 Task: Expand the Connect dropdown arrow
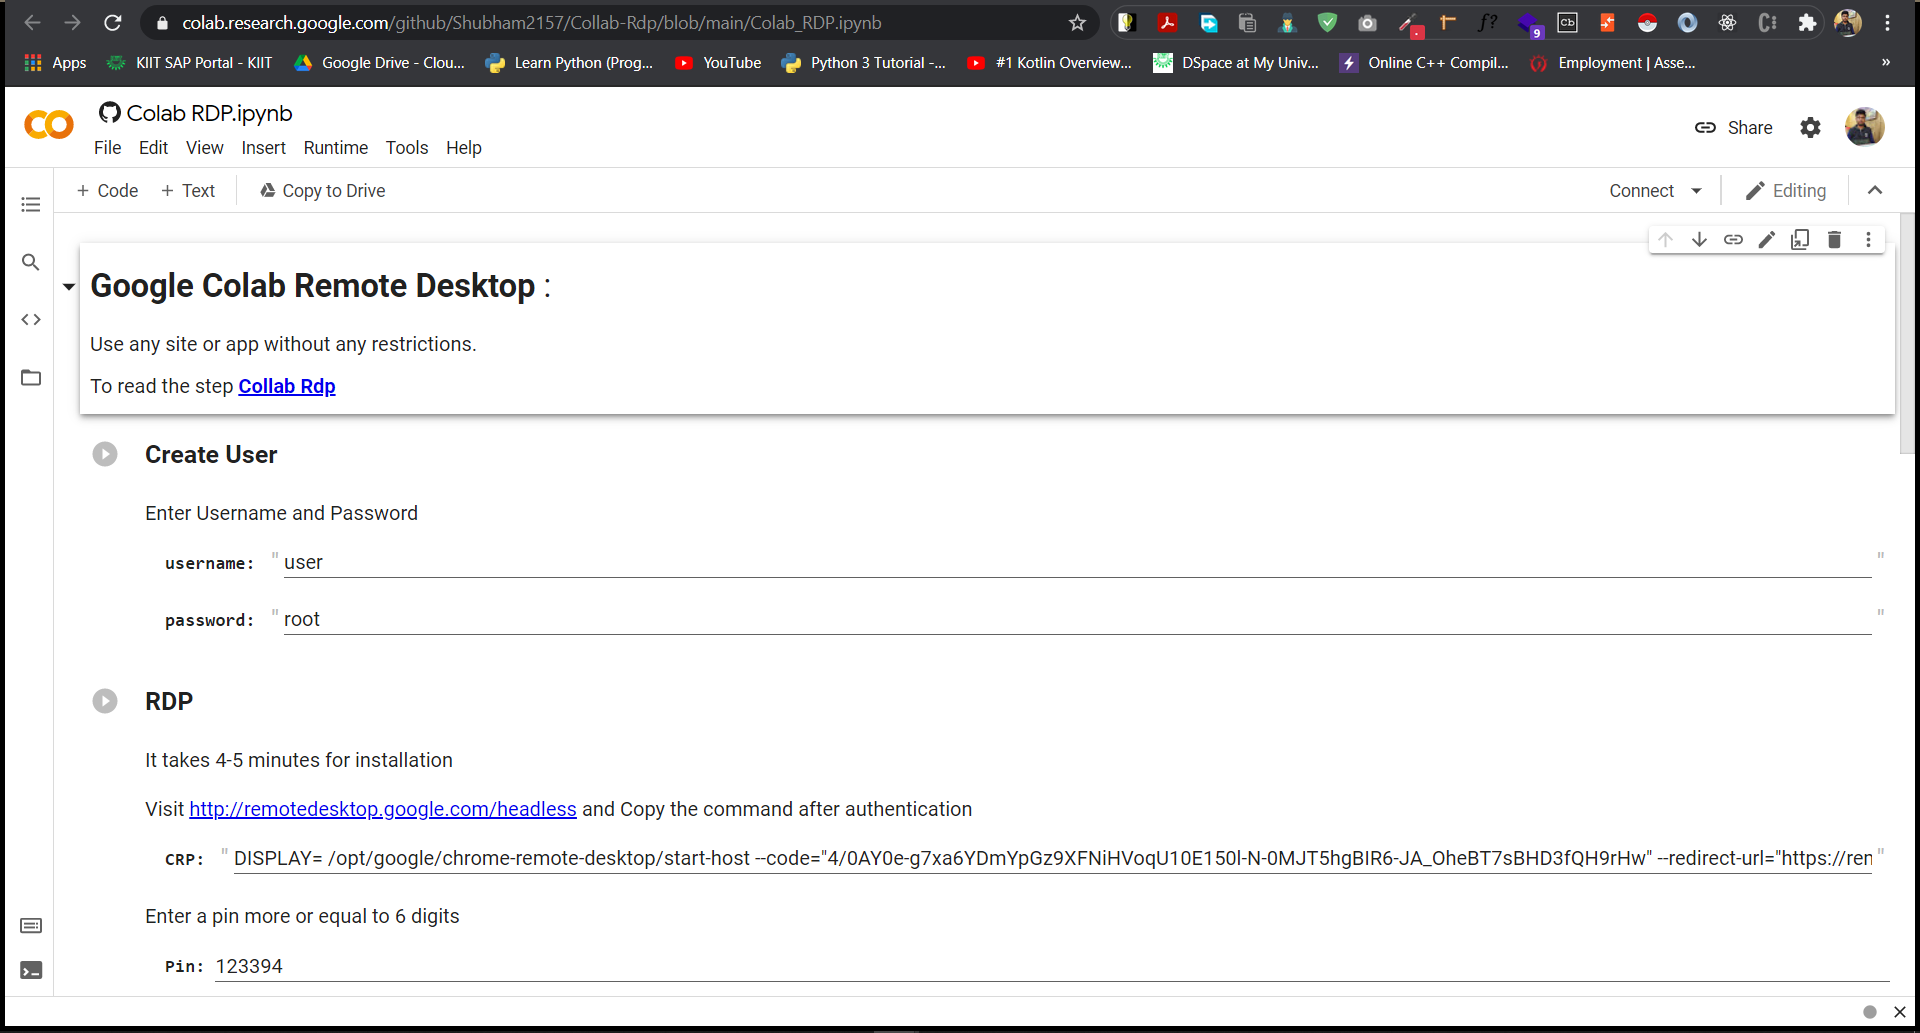tap(1696, 191)
